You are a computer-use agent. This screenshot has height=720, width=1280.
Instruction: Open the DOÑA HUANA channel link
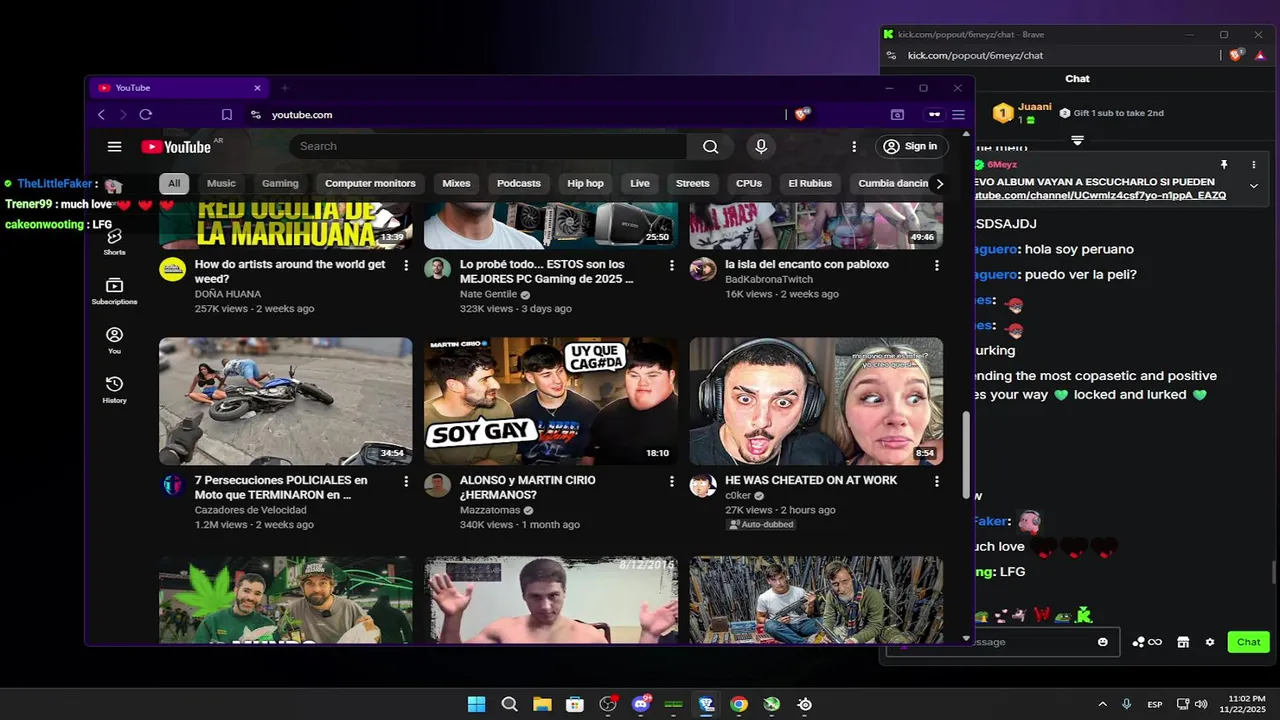228,294
